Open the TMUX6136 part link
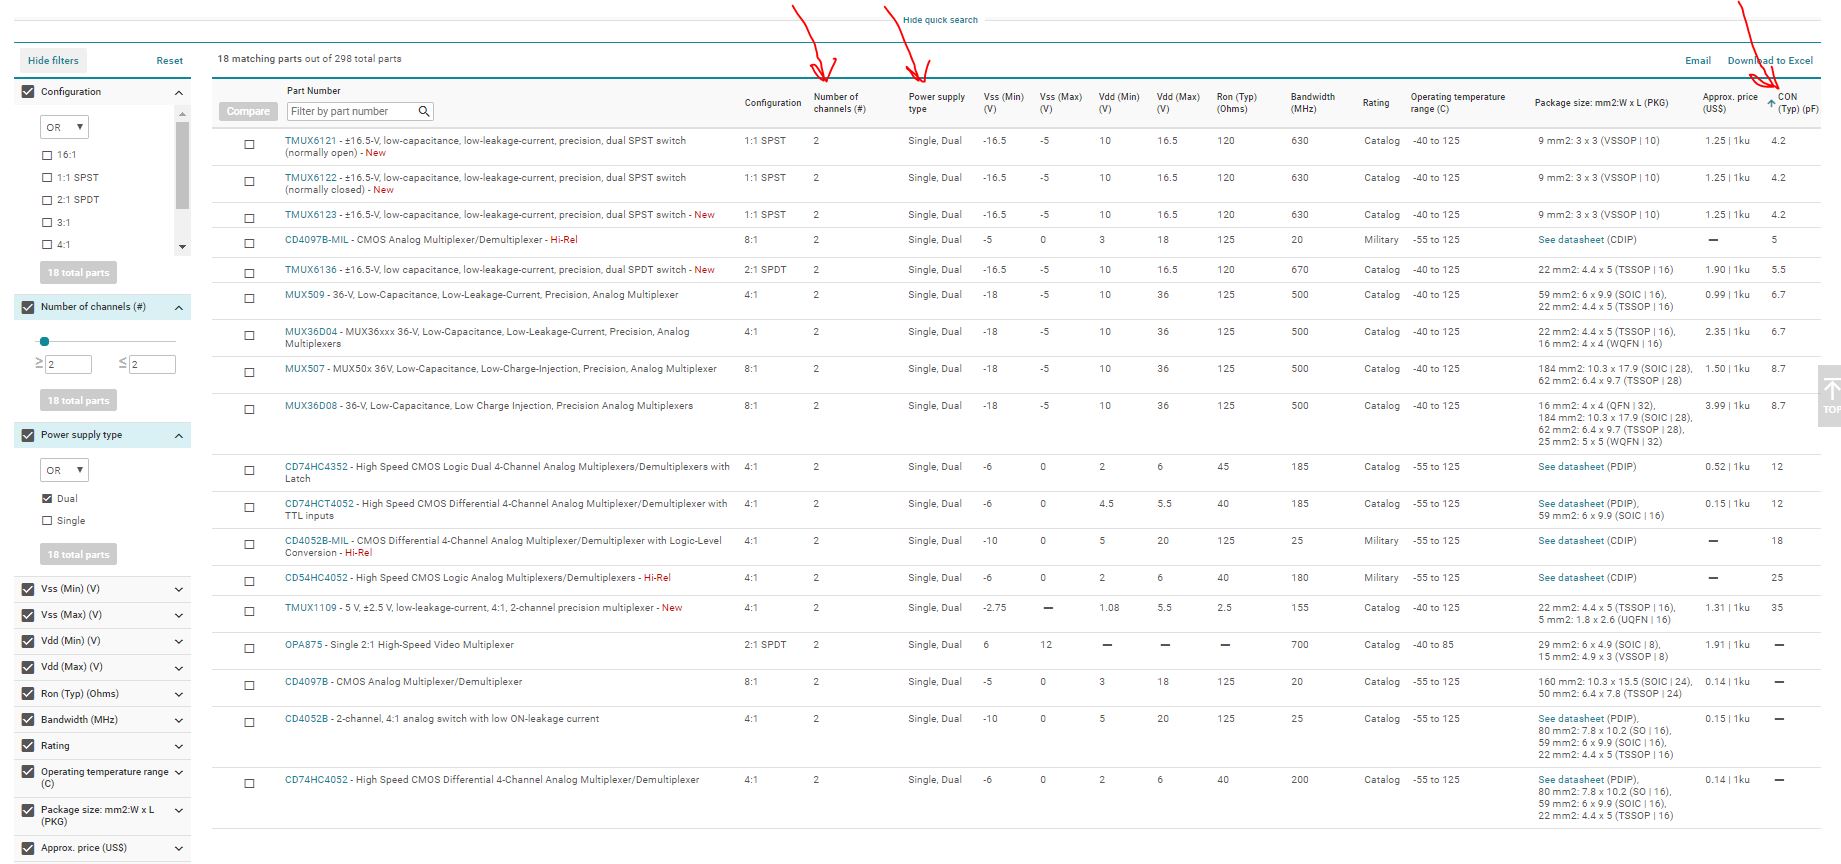 coord(311,270)
